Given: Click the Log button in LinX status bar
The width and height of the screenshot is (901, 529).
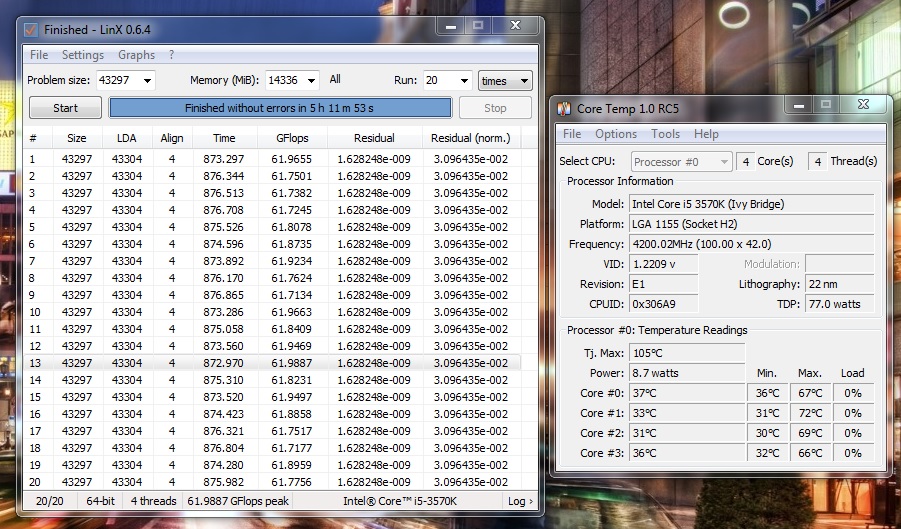Looking at the screenshot, I should coord(519,501).
